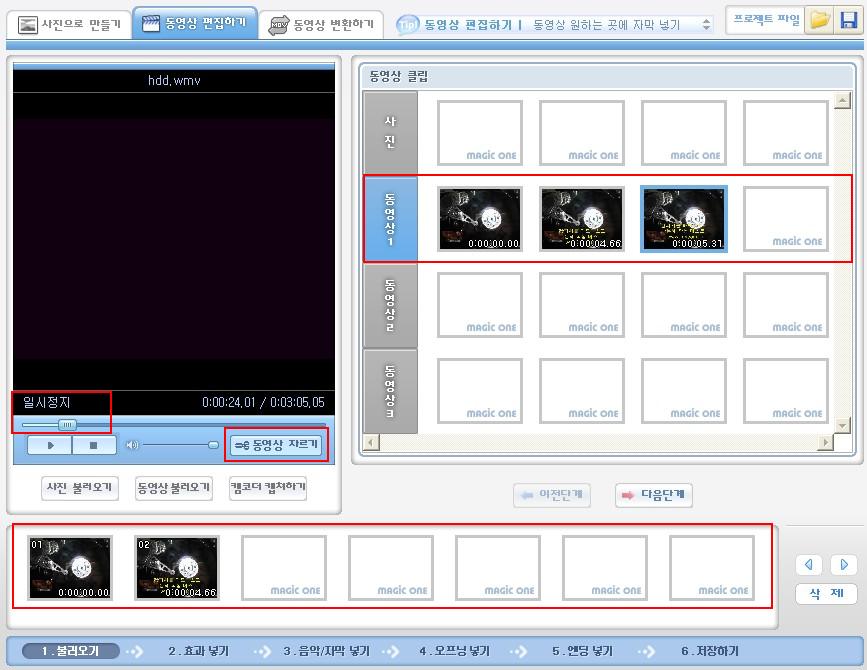
Task: Select clip thumbnail at 0:00:05.31
Action: 684,219
